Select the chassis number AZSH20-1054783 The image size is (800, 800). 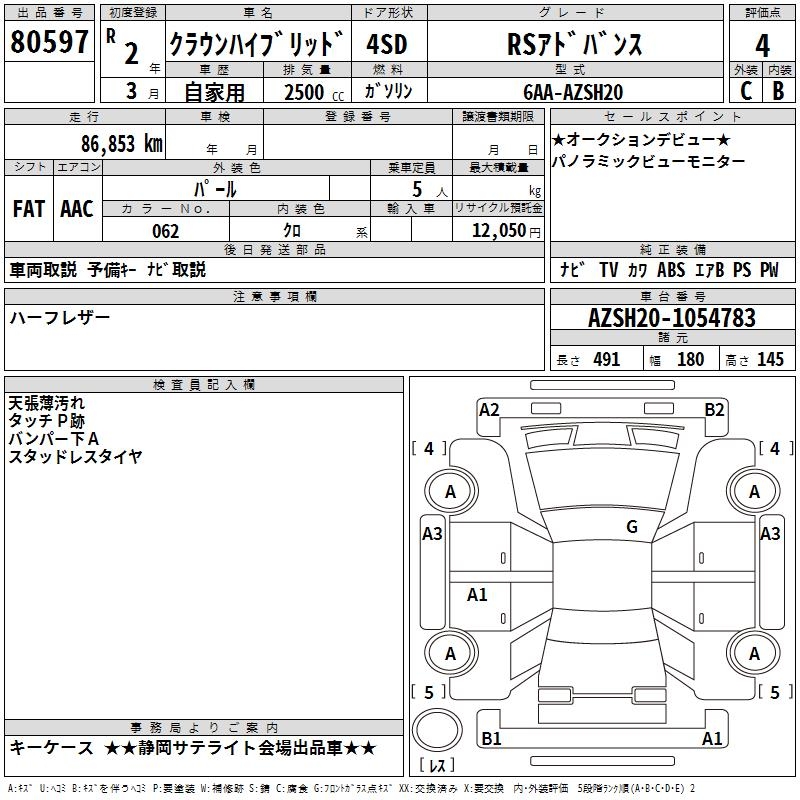672,318
